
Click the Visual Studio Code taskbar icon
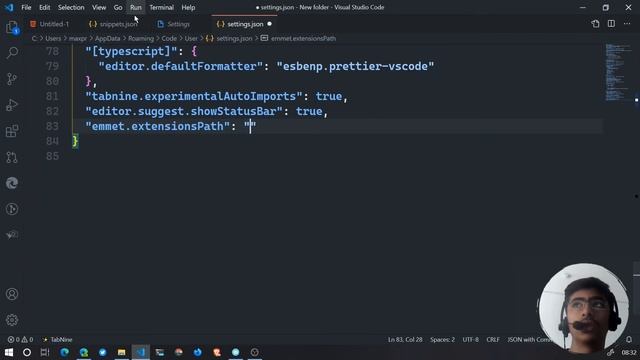[x=140, y=352]
